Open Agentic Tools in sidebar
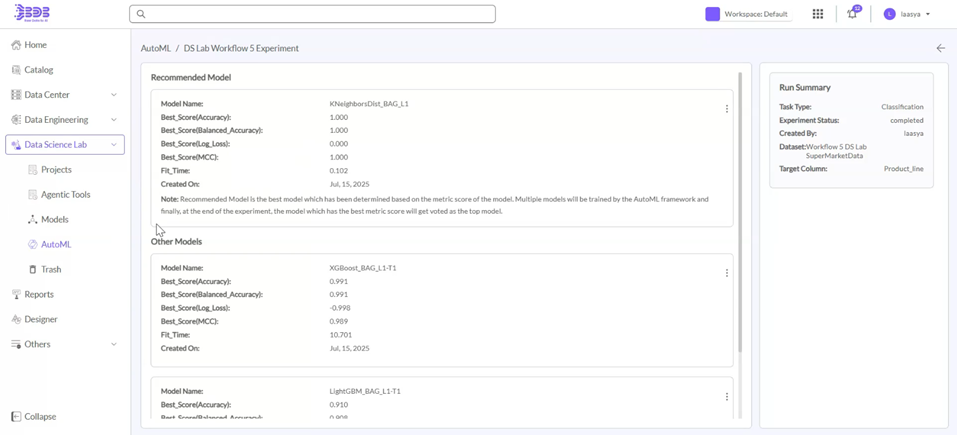This screenshot has height=435, width=957. 66,195
